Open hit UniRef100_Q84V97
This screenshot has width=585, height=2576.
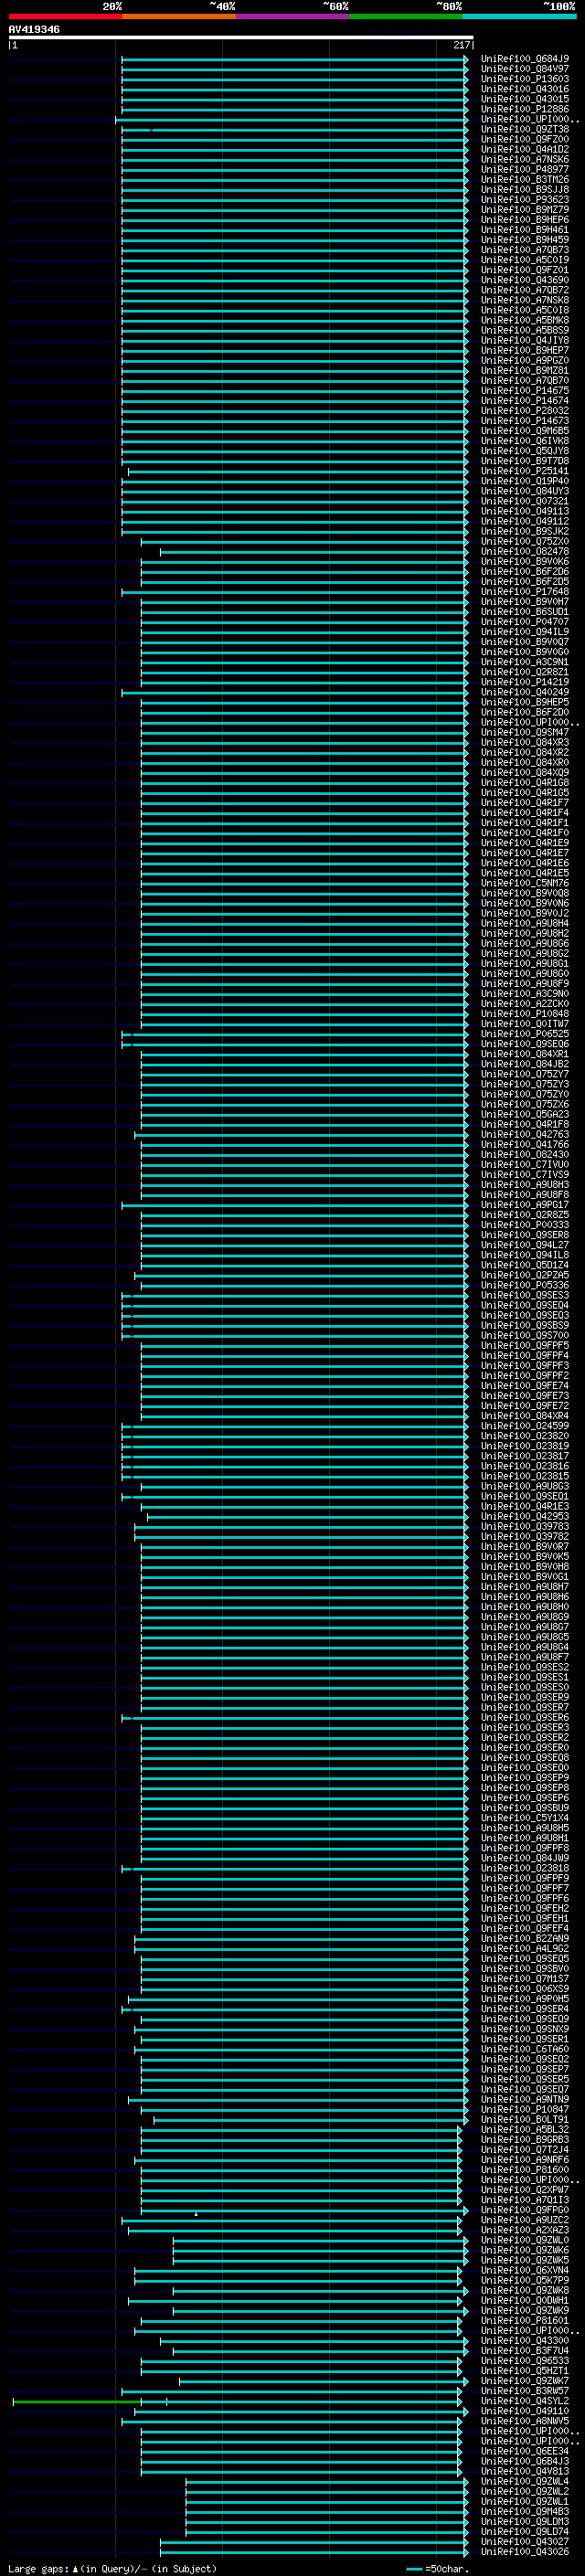525,69
